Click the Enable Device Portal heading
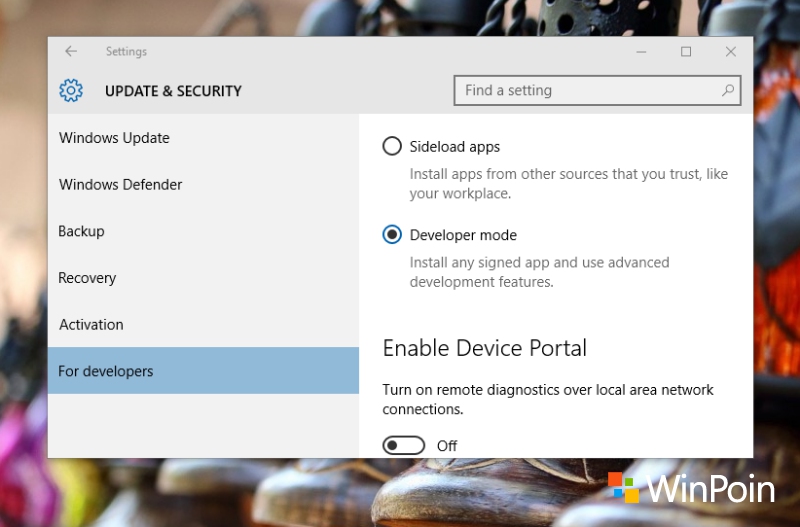This screenshot has width=800, height=527. pyautogui.click(x=485, y=348)
